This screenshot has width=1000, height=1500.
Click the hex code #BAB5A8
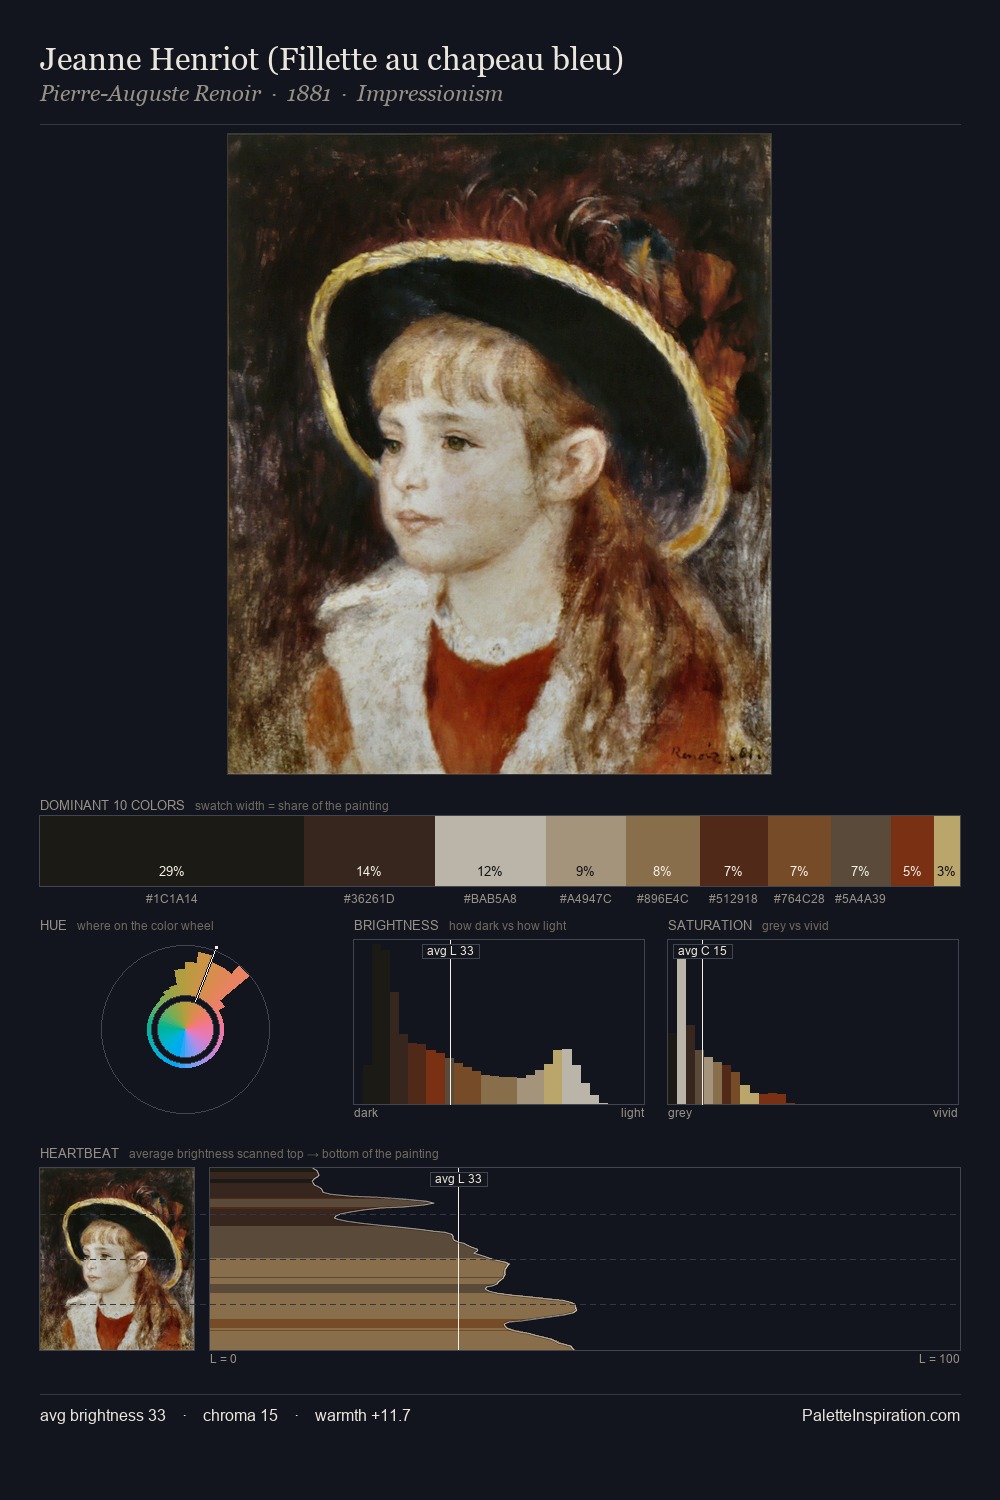[490, 899]
